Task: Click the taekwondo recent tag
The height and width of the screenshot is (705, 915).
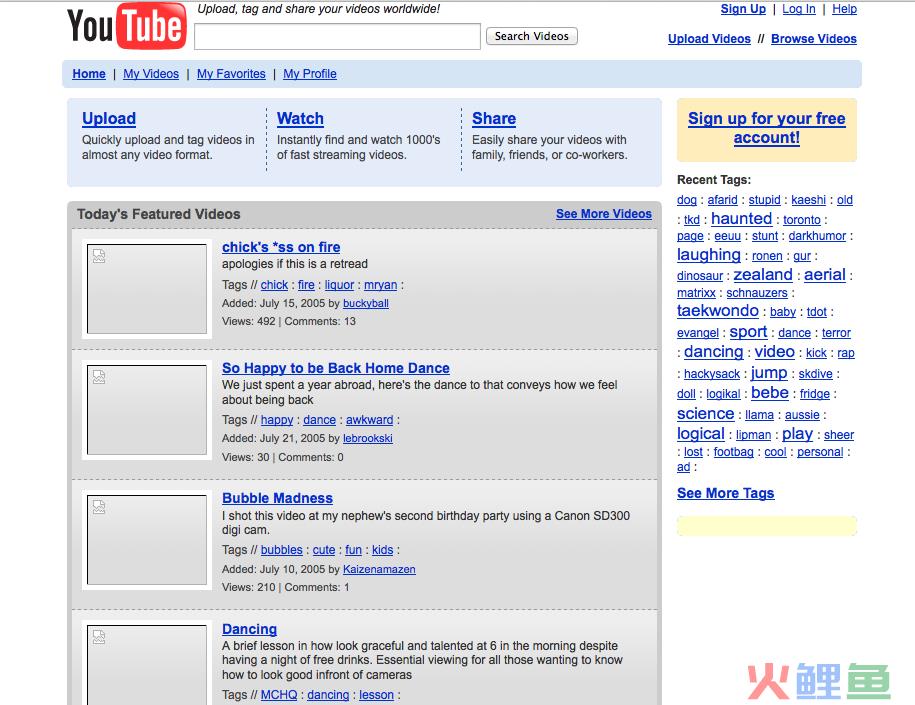Action: point(718,310)
